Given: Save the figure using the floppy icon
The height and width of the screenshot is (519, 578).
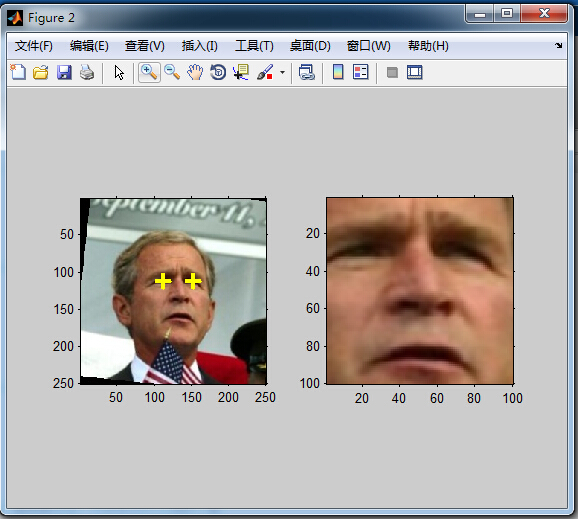Looking at the screenshot, I should 64,72.
